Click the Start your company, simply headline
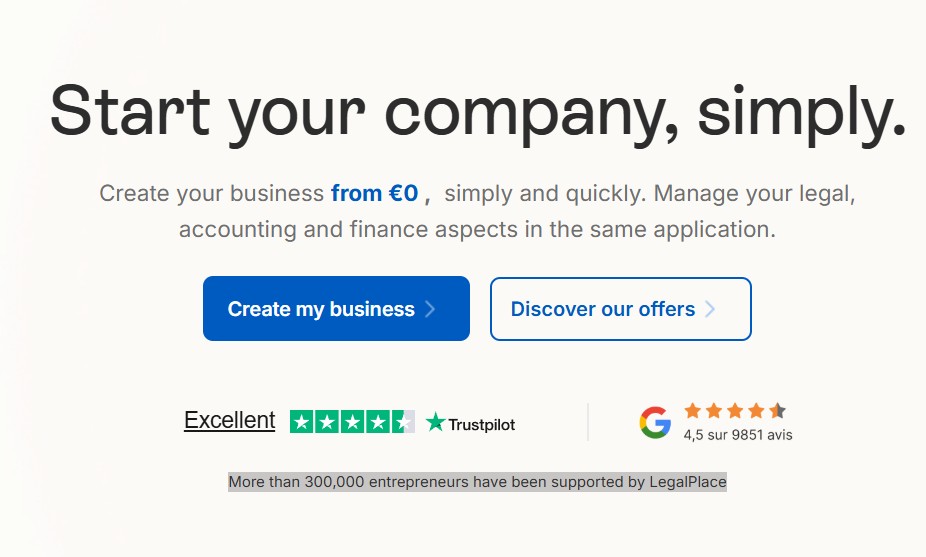 click(478, 112)
